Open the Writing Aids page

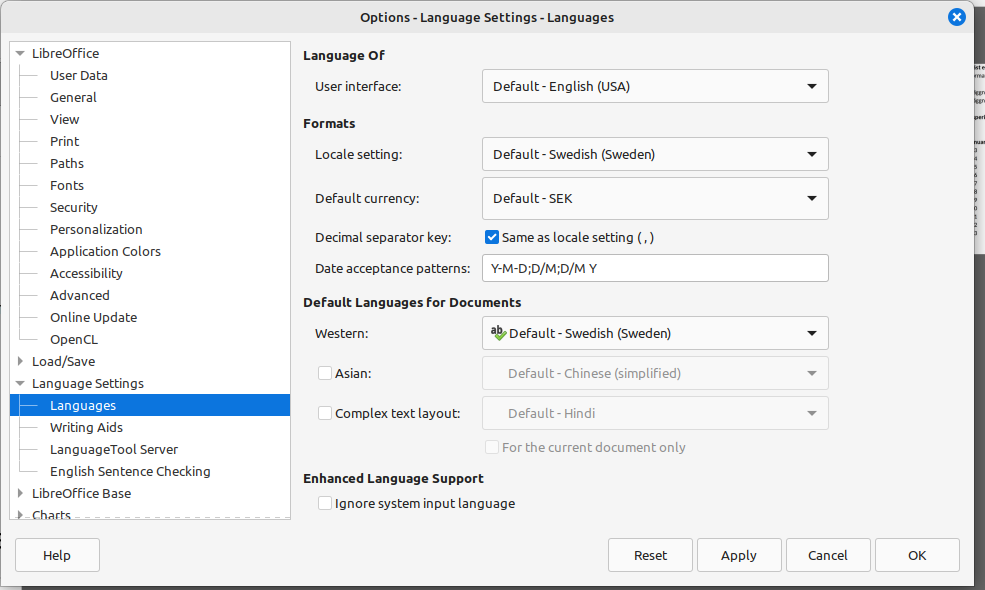87,427
